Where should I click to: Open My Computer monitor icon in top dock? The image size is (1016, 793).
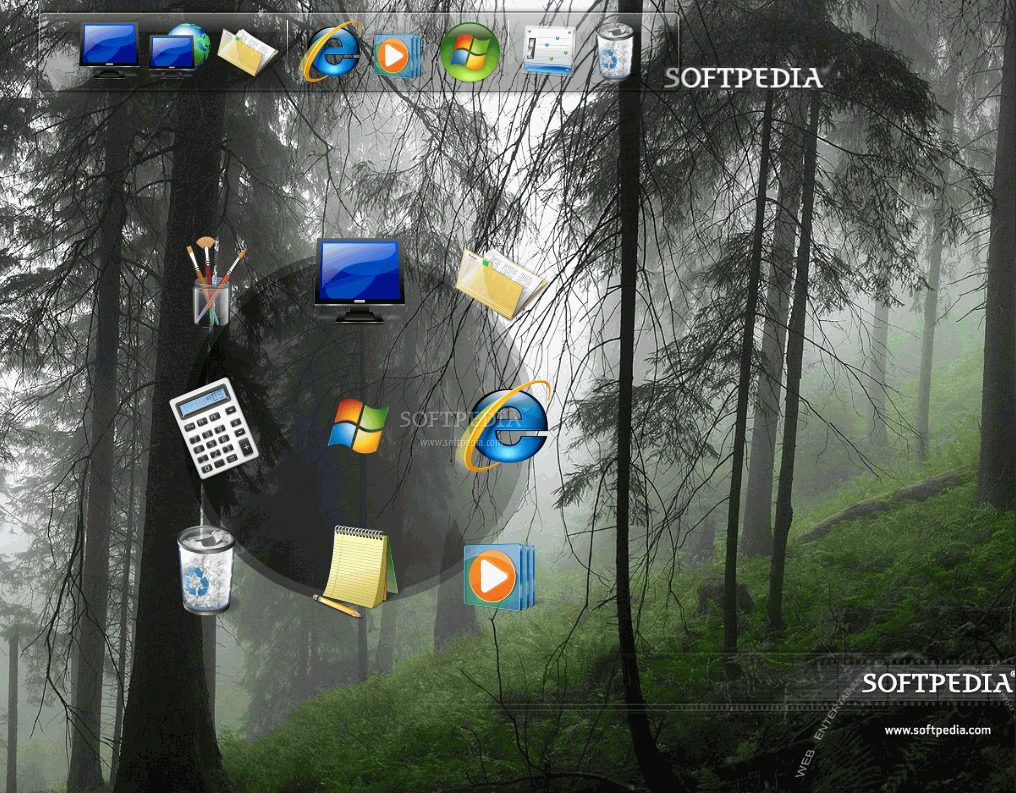109,51
